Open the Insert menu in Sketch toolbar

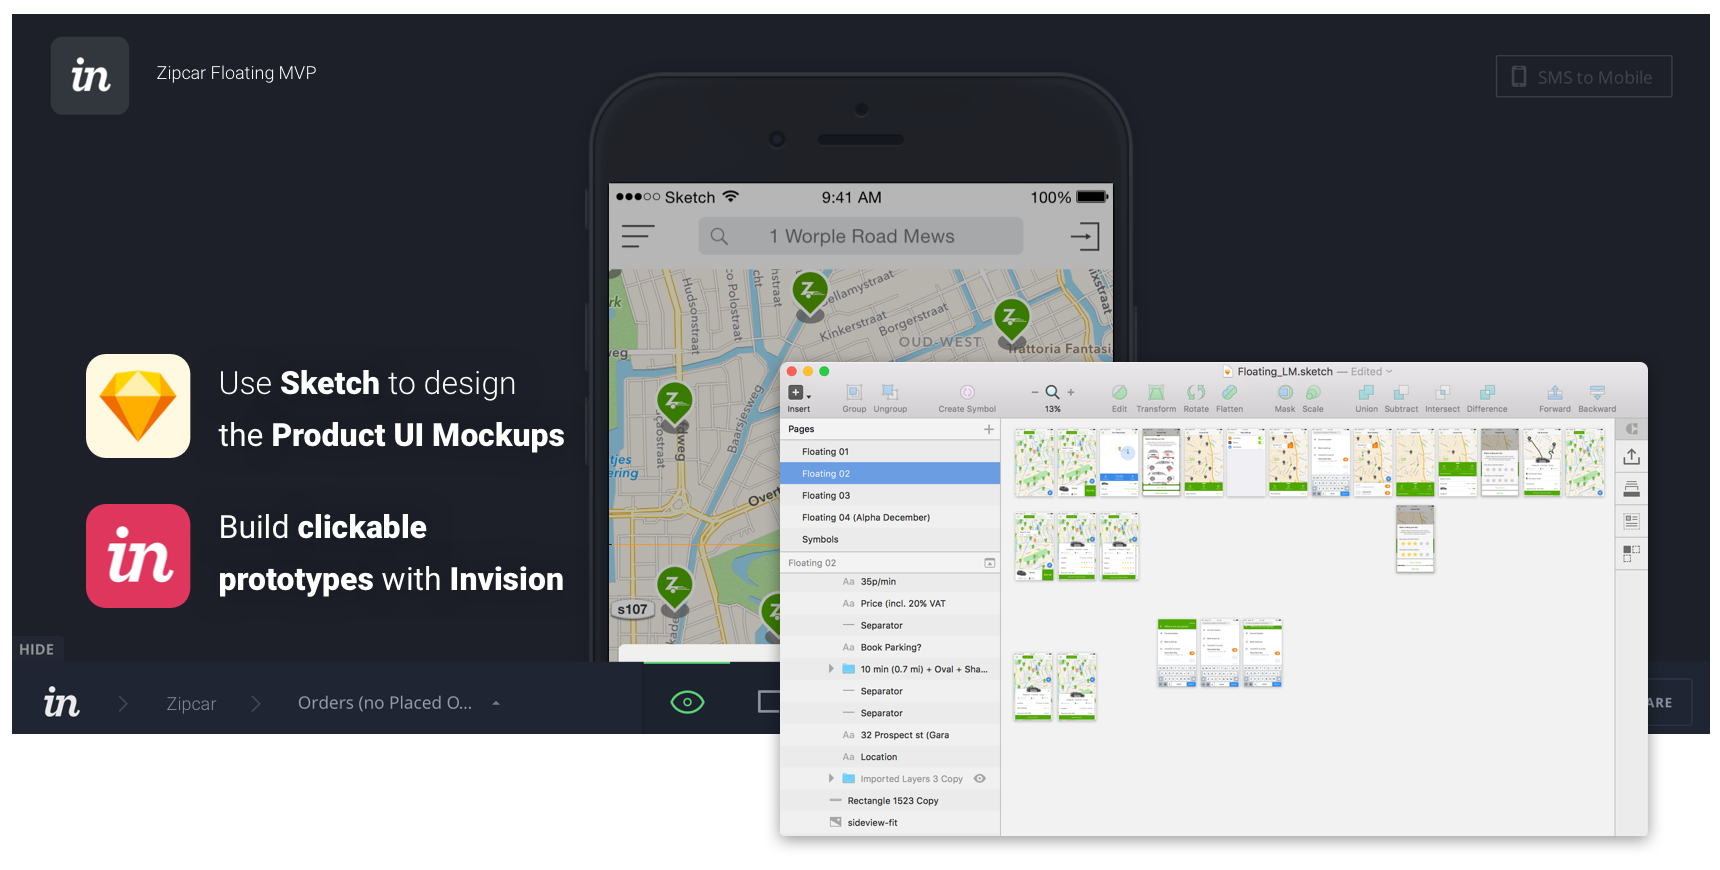(x=798, y=398)
